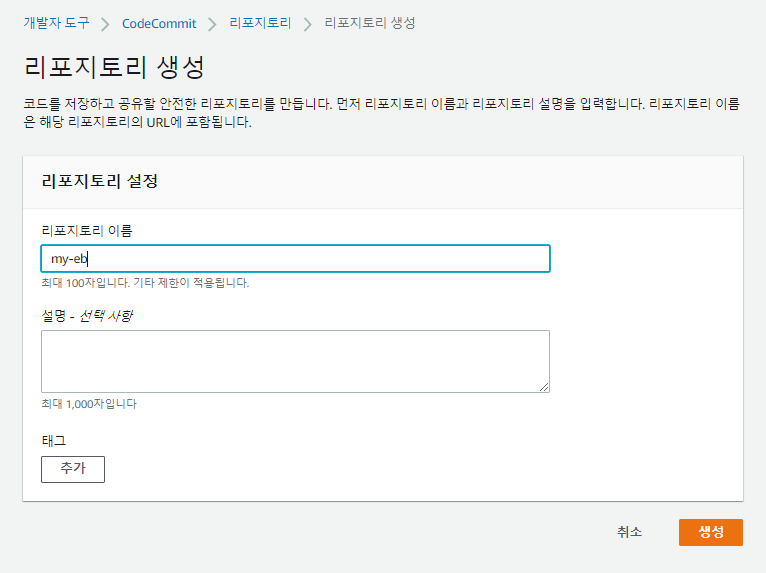Image resolution: width=766 pixels, height=573 pixels.
Task: Click the 설명 - 선택 사항 label
Action: coord(87,316)
